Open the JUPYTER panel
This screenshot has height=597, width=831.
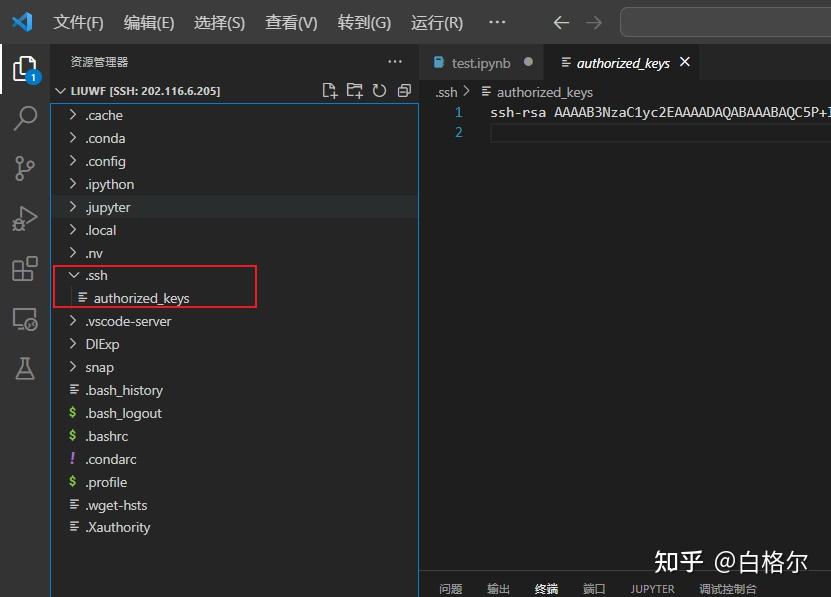click(652, 588)
